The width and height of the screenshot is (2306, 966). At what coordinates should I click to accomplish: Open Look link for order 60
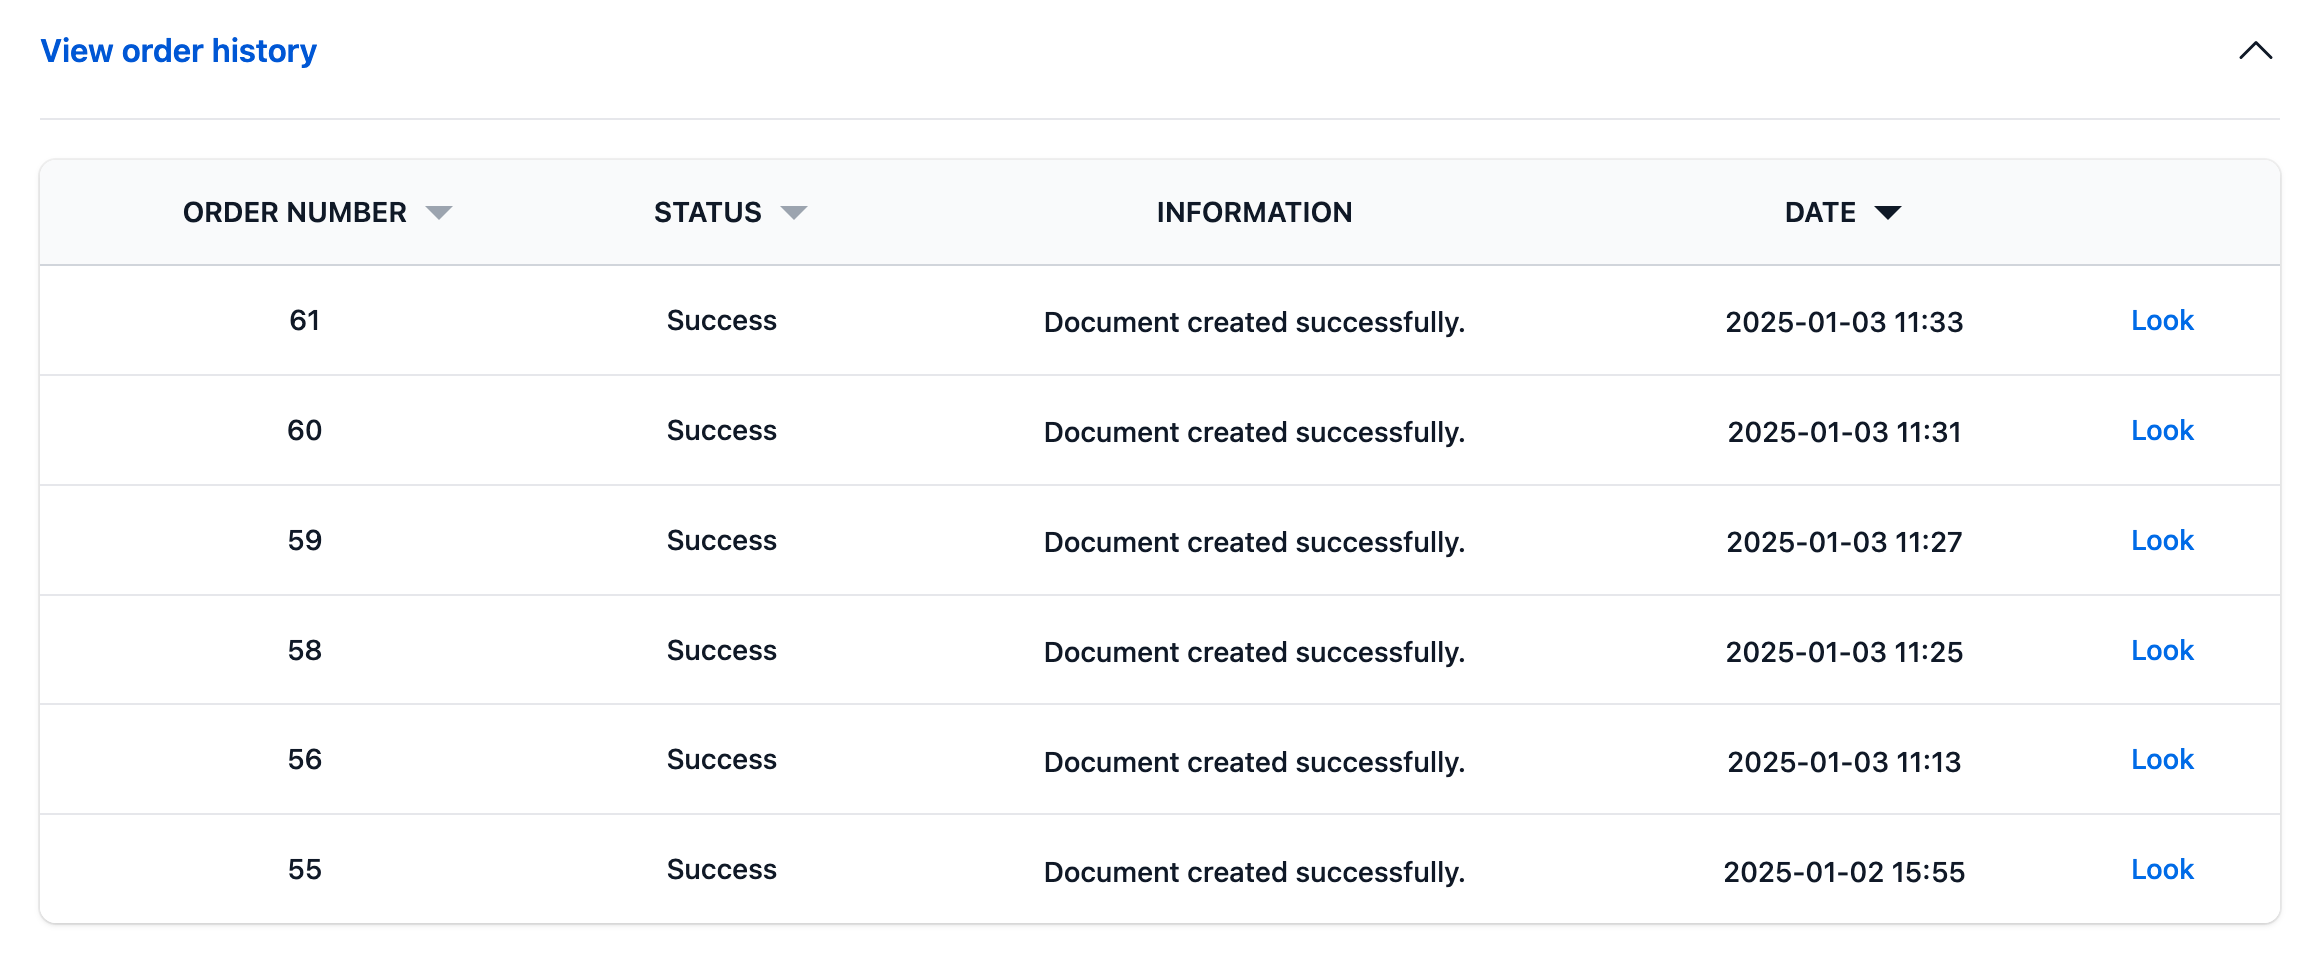2162,431
